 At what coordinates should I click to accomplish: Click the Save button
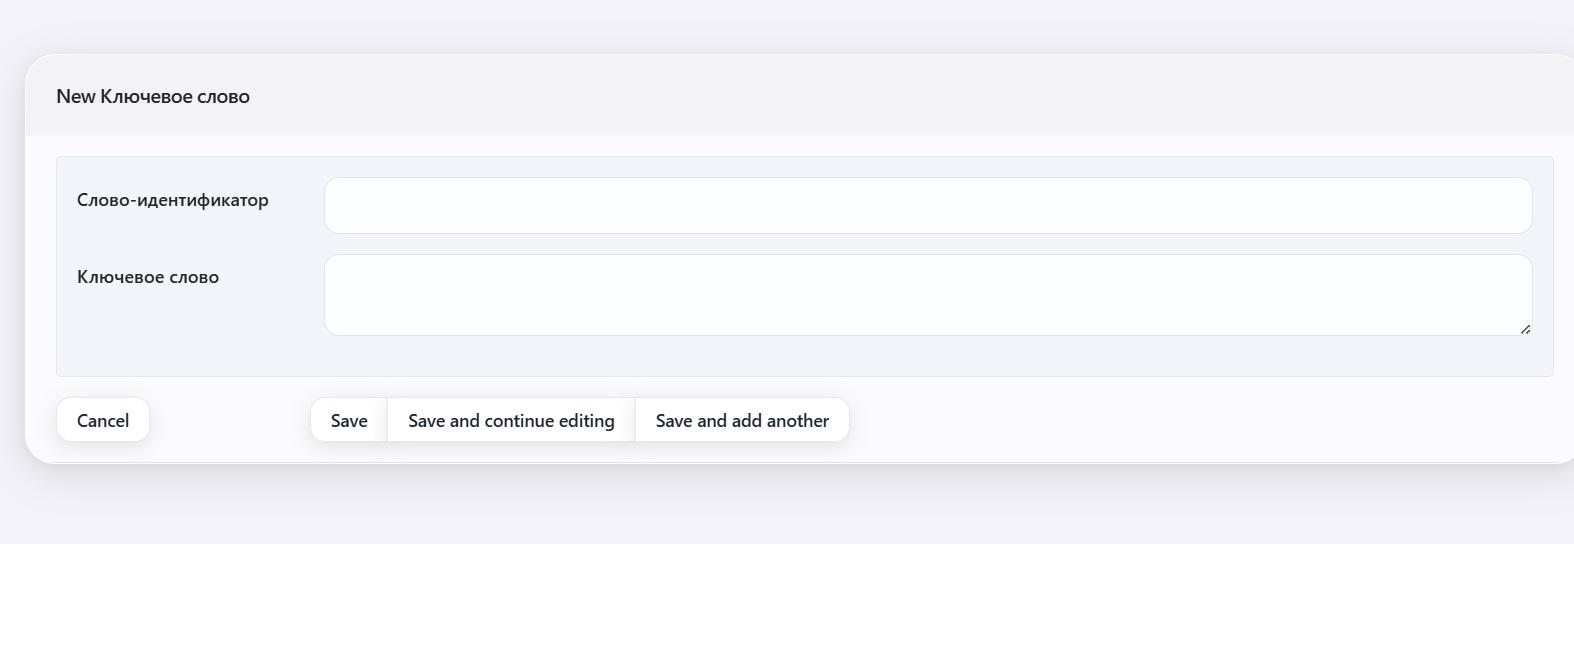(349, 420)
